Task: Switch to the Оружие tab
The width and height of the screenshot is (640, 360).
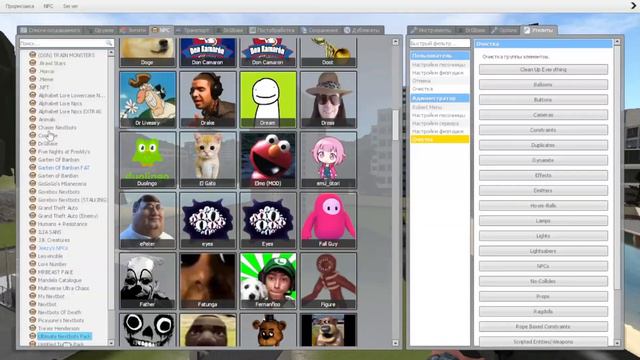Action: point(100,30)
